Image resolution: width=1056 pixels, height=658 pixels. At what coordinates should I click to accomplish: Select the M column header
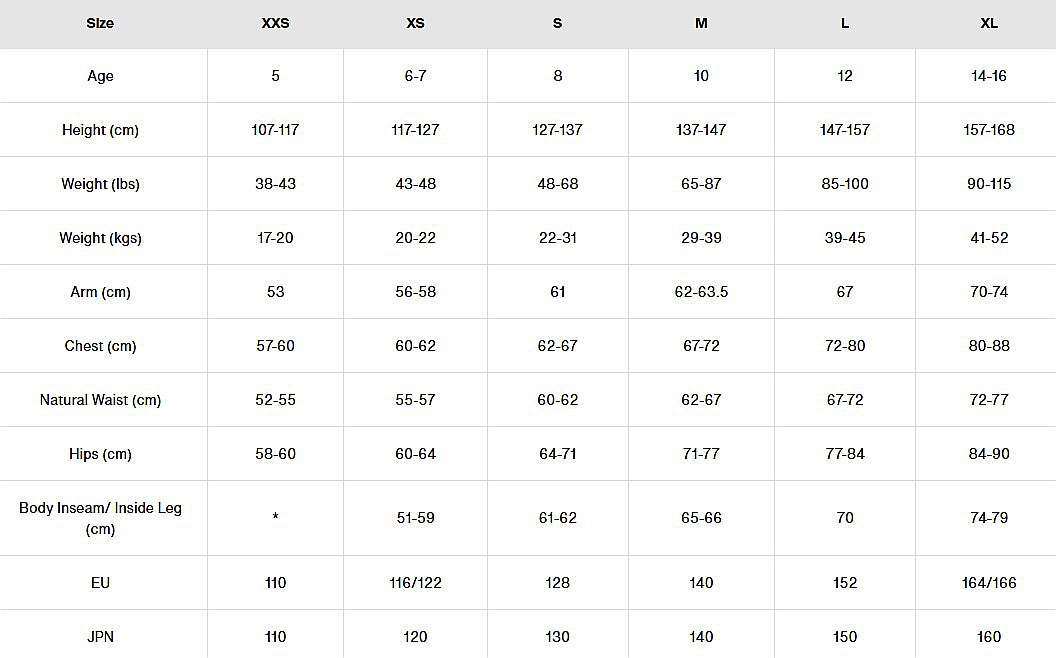pos(701,23)
